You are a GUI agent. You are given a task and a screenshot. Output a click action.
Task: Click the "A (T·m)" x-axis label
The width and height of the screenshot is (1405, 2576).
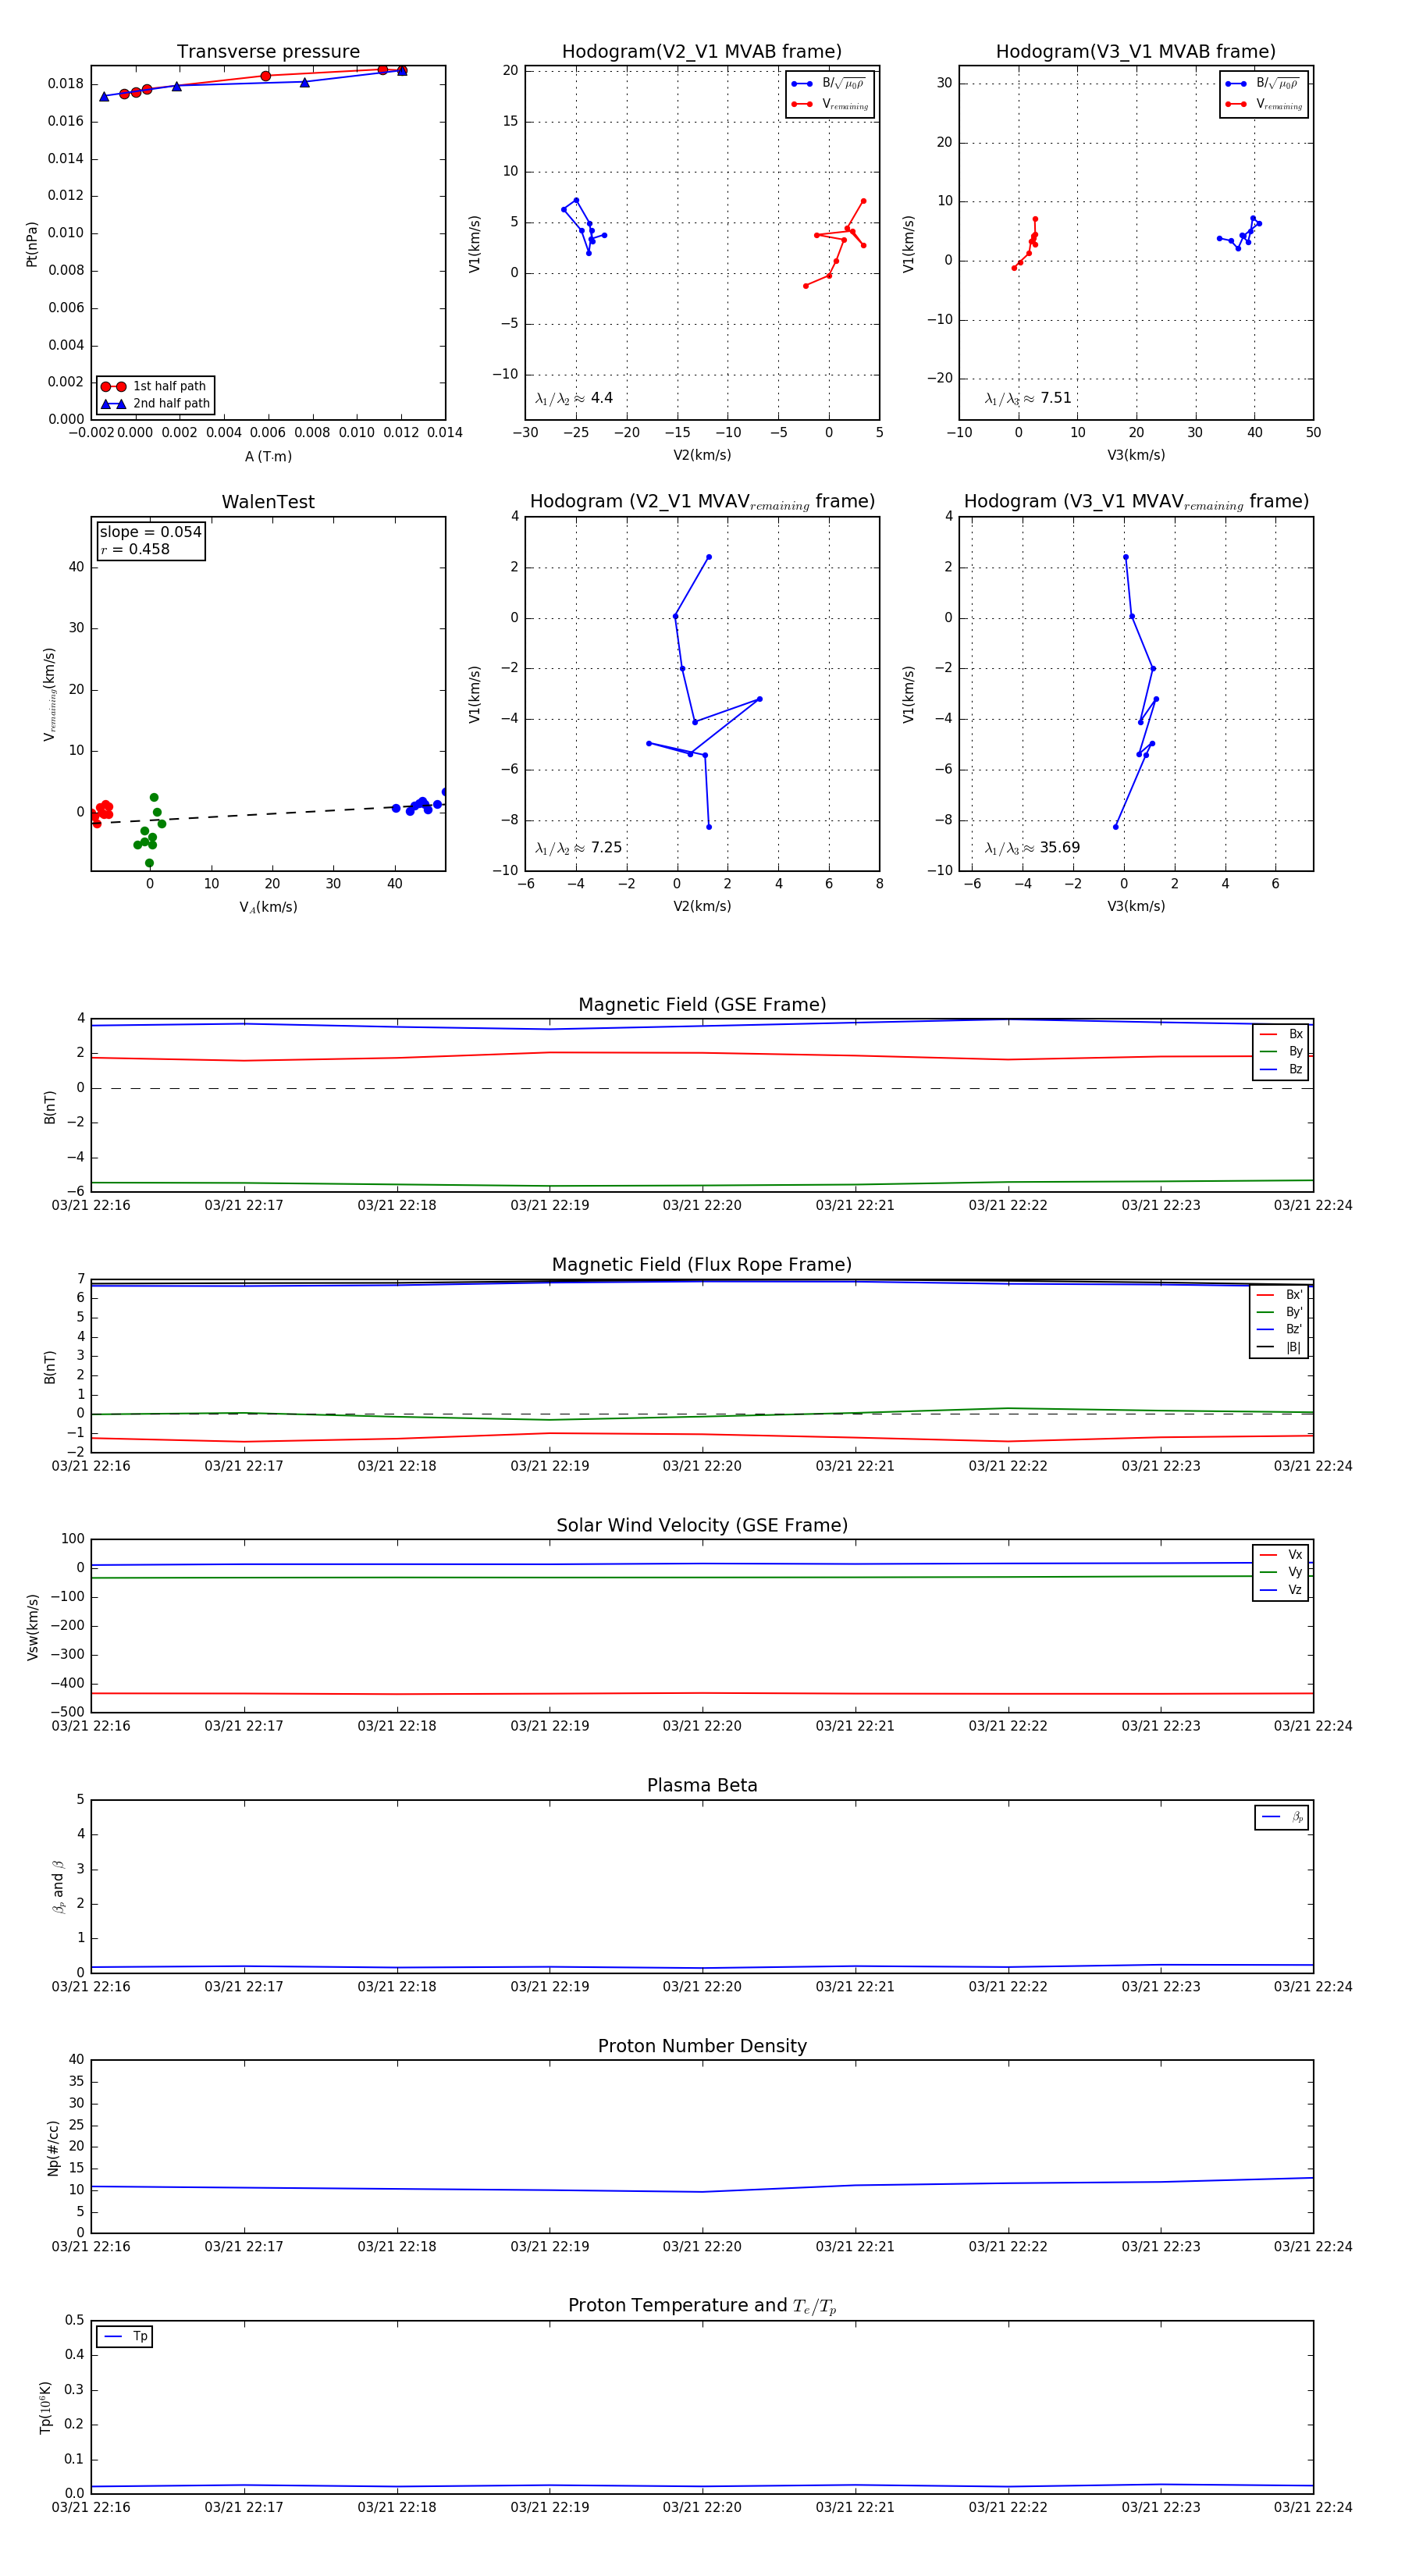pyautogui.click(x=268, y=457)
